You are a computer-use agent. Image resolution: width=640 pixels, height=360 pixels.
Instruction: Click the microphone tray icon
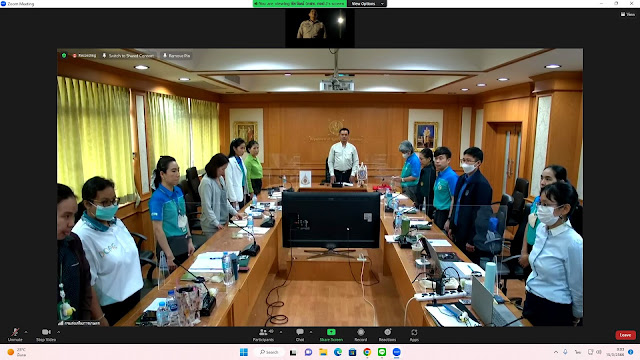(x=565, y=352)
